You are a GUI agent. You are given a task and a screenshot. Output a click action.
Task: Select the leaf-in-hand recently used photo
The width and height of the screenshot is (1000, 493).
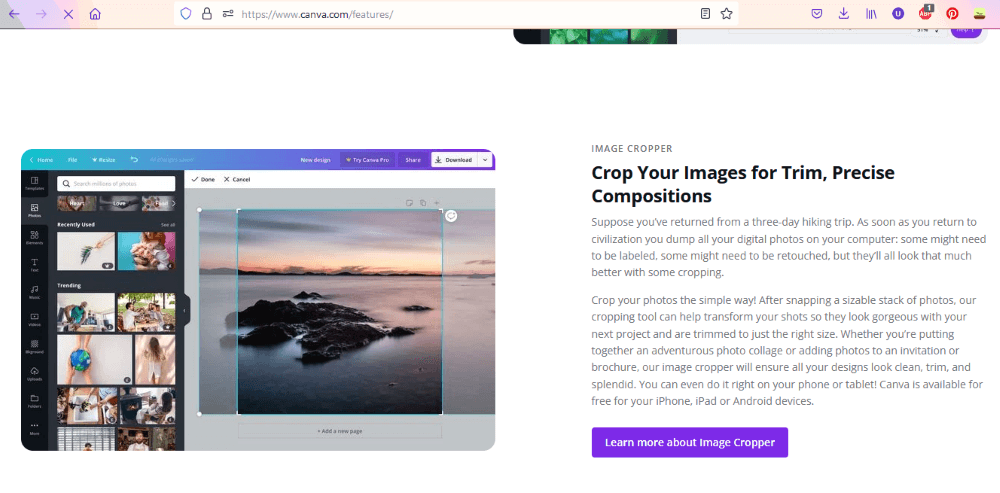coord(86,251)
